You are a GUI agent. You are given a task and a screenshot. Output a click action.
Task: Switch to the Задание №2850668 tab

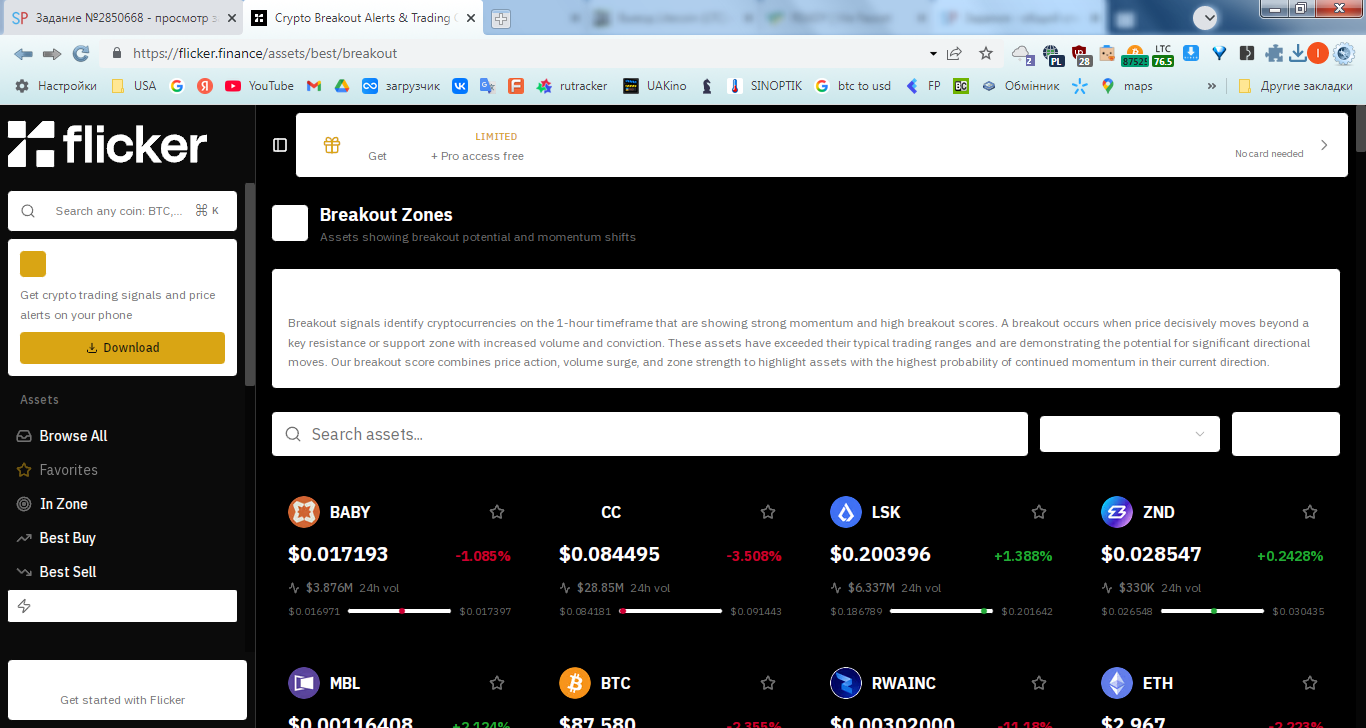coord(123,18)
